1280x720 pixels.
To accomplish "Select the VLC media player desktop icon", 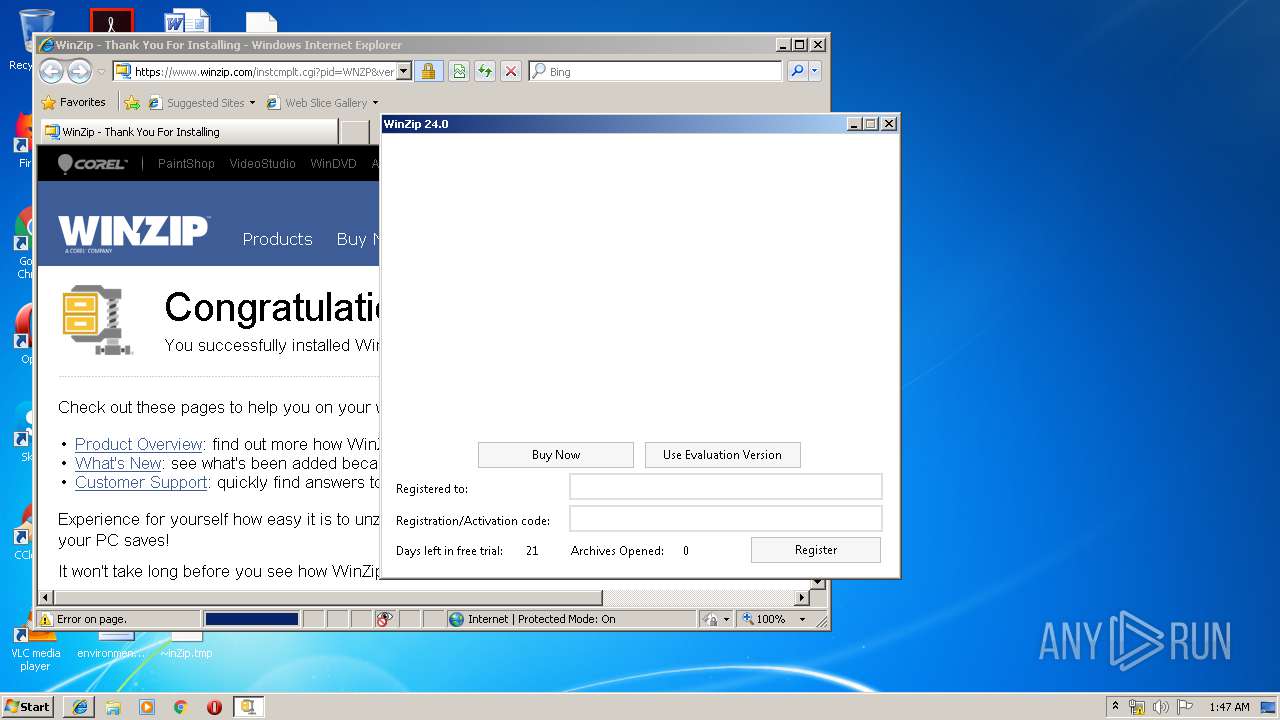I will point(35,648).
